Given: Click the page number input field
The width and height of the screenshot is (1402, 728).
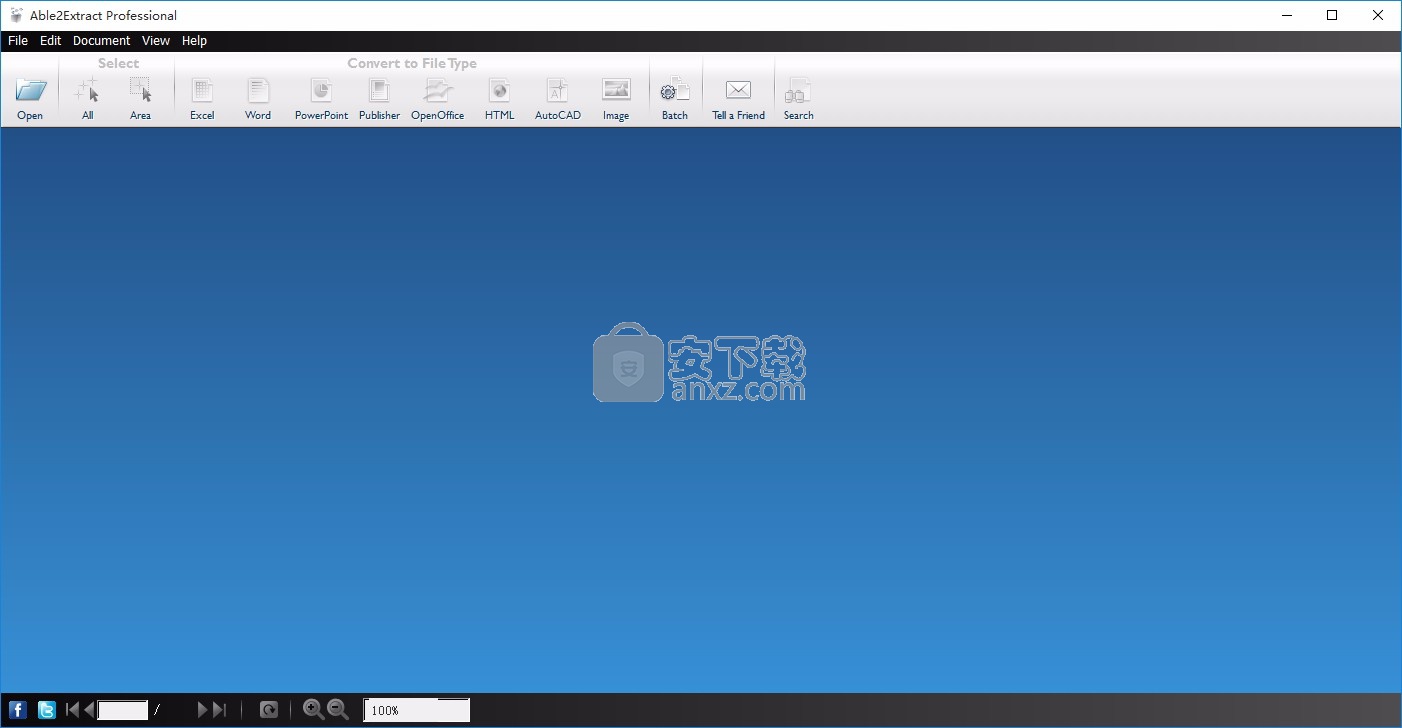Looking at the screenshot, I should coord(123,710).
